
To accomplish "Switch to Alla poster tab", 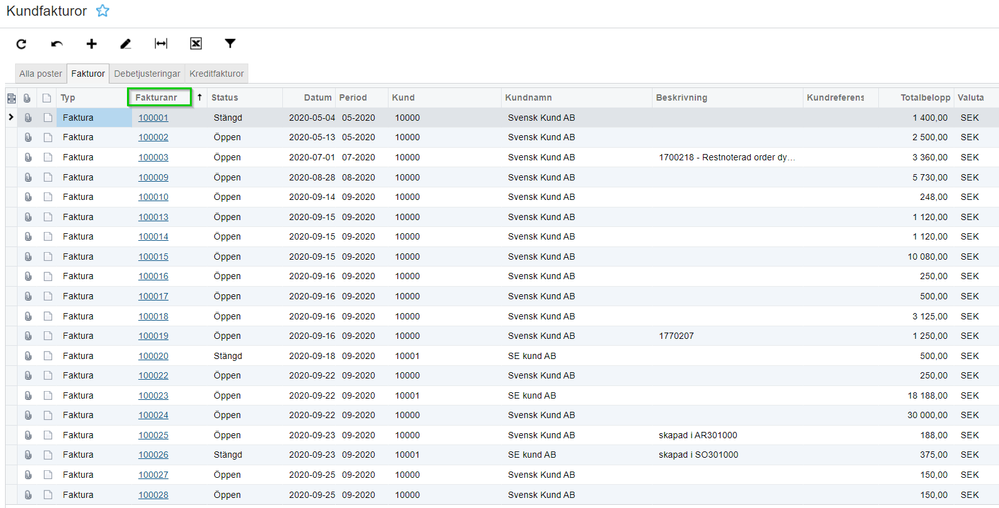I will (x=41, y=73).
